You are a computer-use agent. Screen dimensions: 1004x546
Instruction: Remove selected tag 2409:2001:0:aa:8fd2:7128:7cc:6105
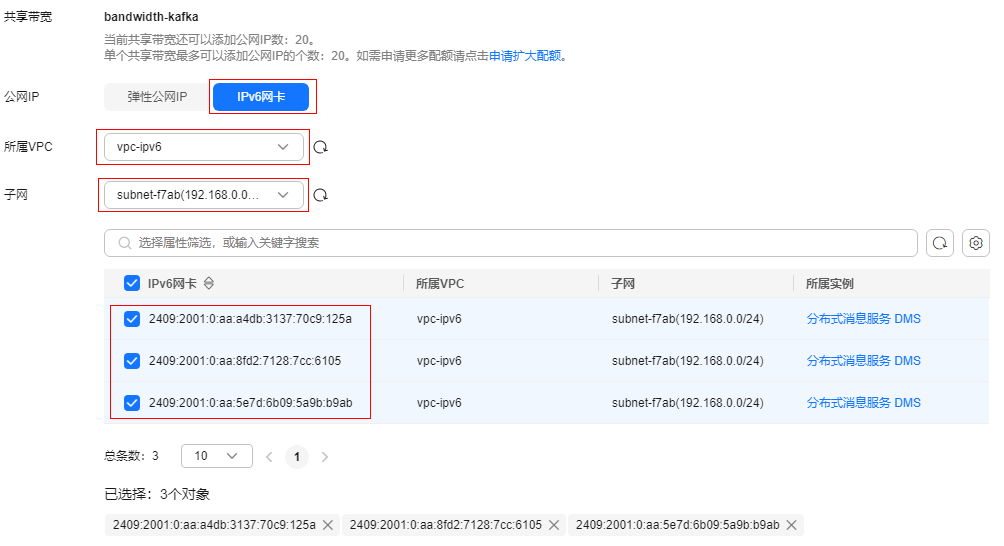554,525
